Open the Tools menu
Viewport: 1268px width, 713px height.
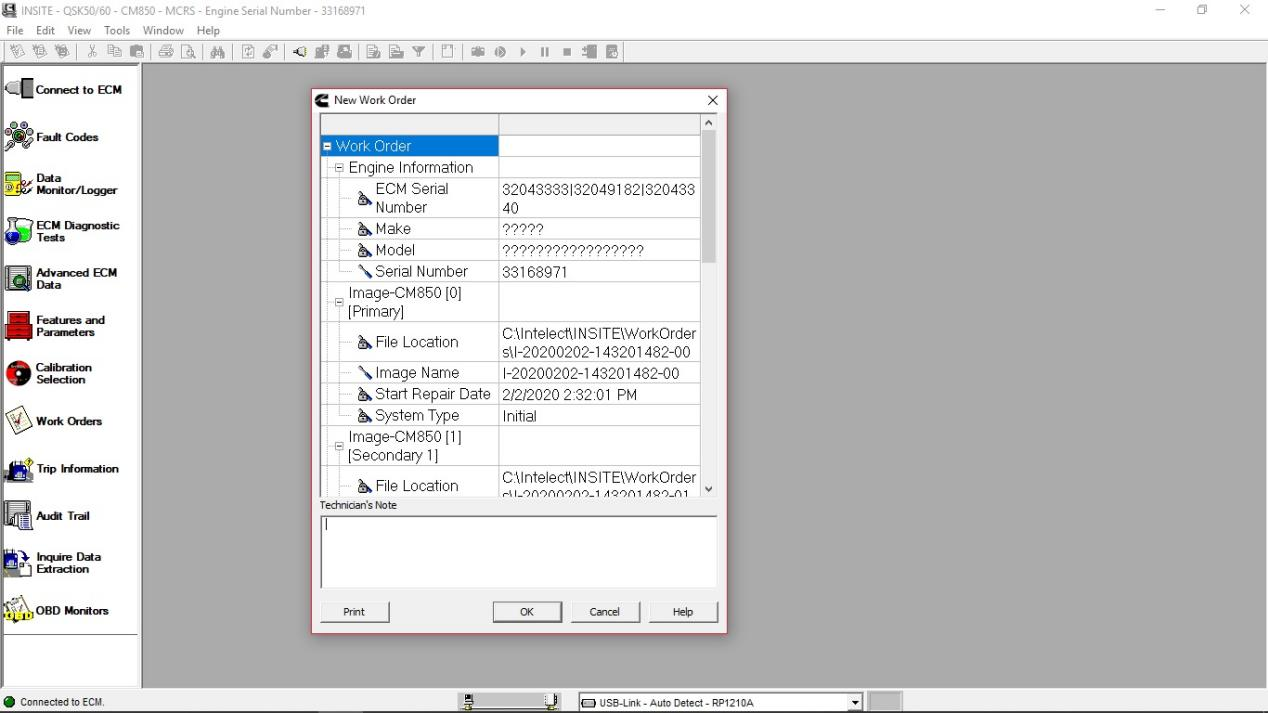tap(117, 31)
